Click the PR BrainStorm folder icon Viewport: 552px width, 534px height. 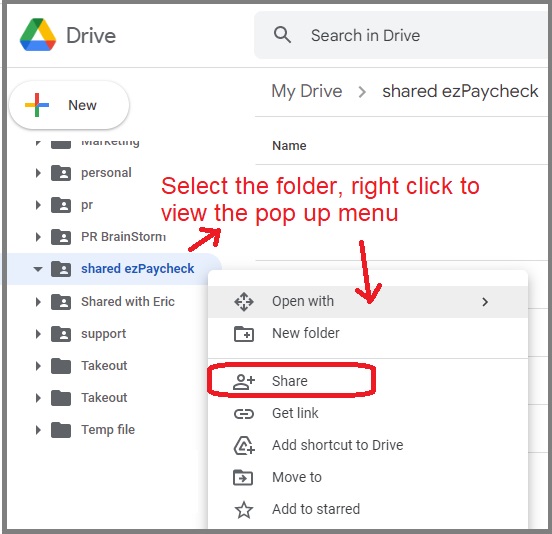(61, 237)
